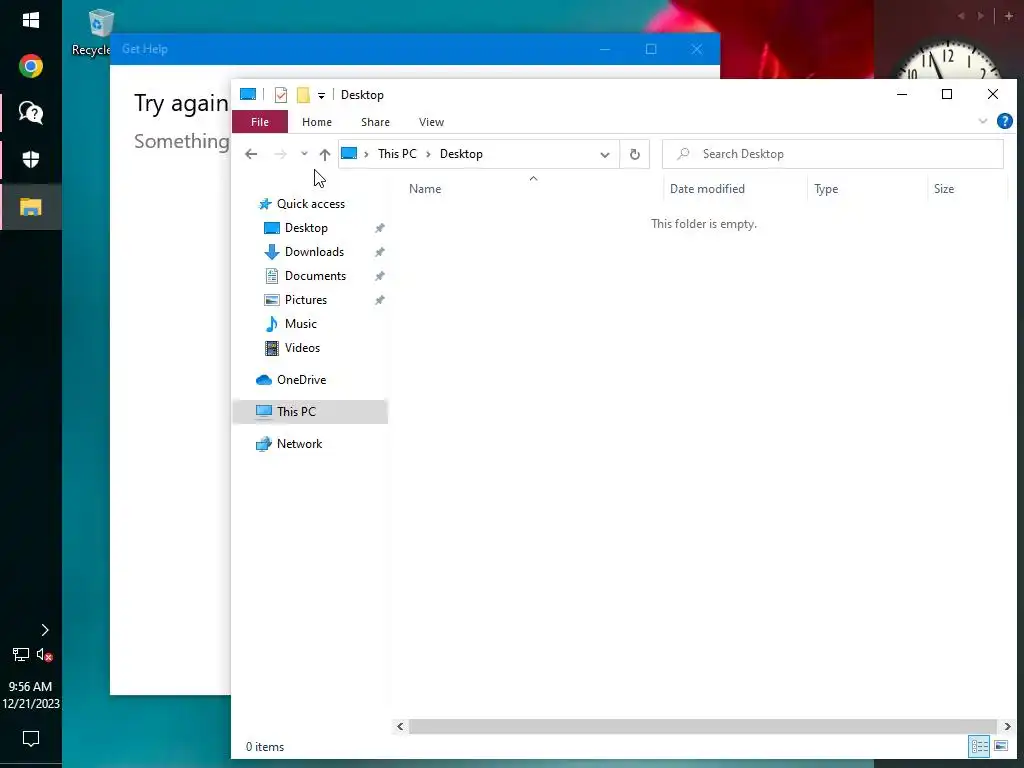
Task: Click the forward navigation arrow
Action: 280,154
